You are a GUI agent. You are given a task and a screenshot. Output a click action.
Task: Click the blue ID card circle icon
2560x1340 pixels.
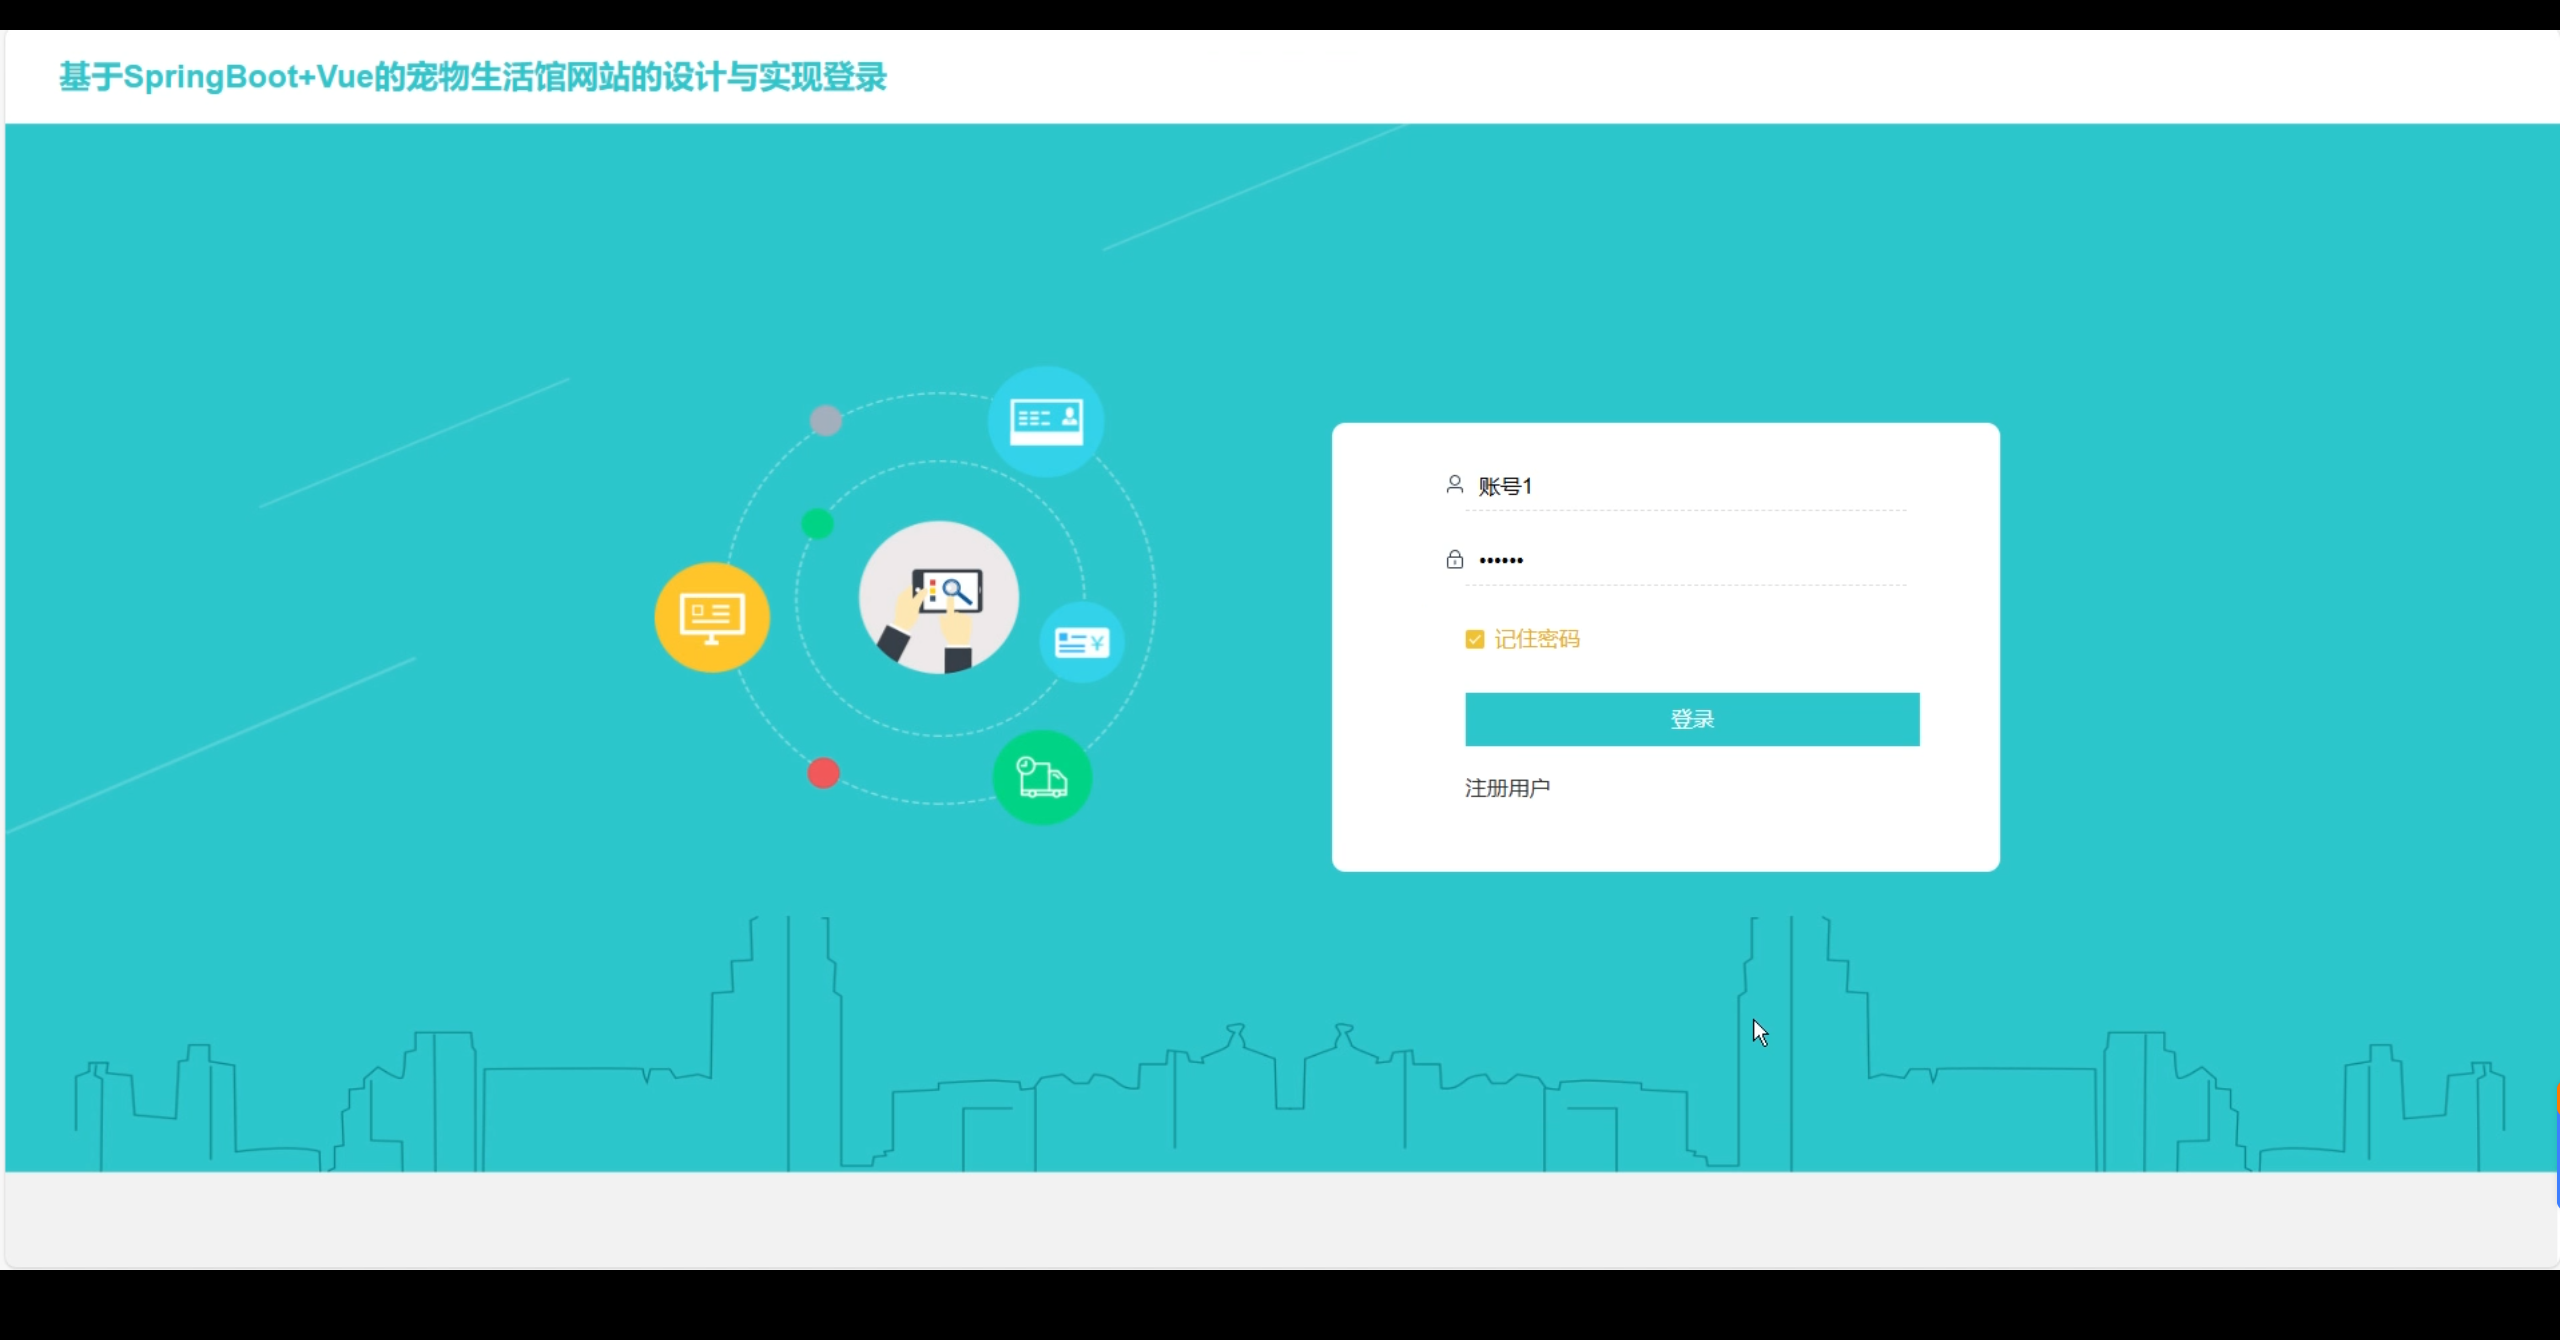pyautogui.click(x=1045, y=420)
